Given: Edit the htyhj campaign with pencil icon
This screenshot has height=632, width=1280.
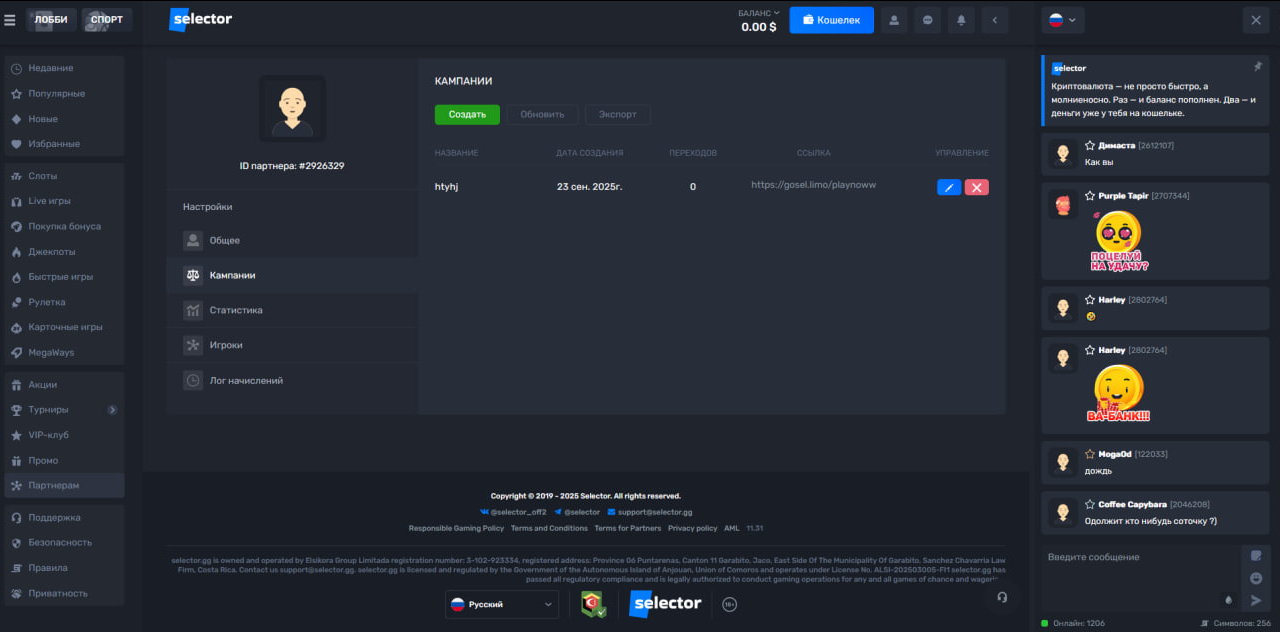Looking at the screenshot, I should (x=948, y=187).
